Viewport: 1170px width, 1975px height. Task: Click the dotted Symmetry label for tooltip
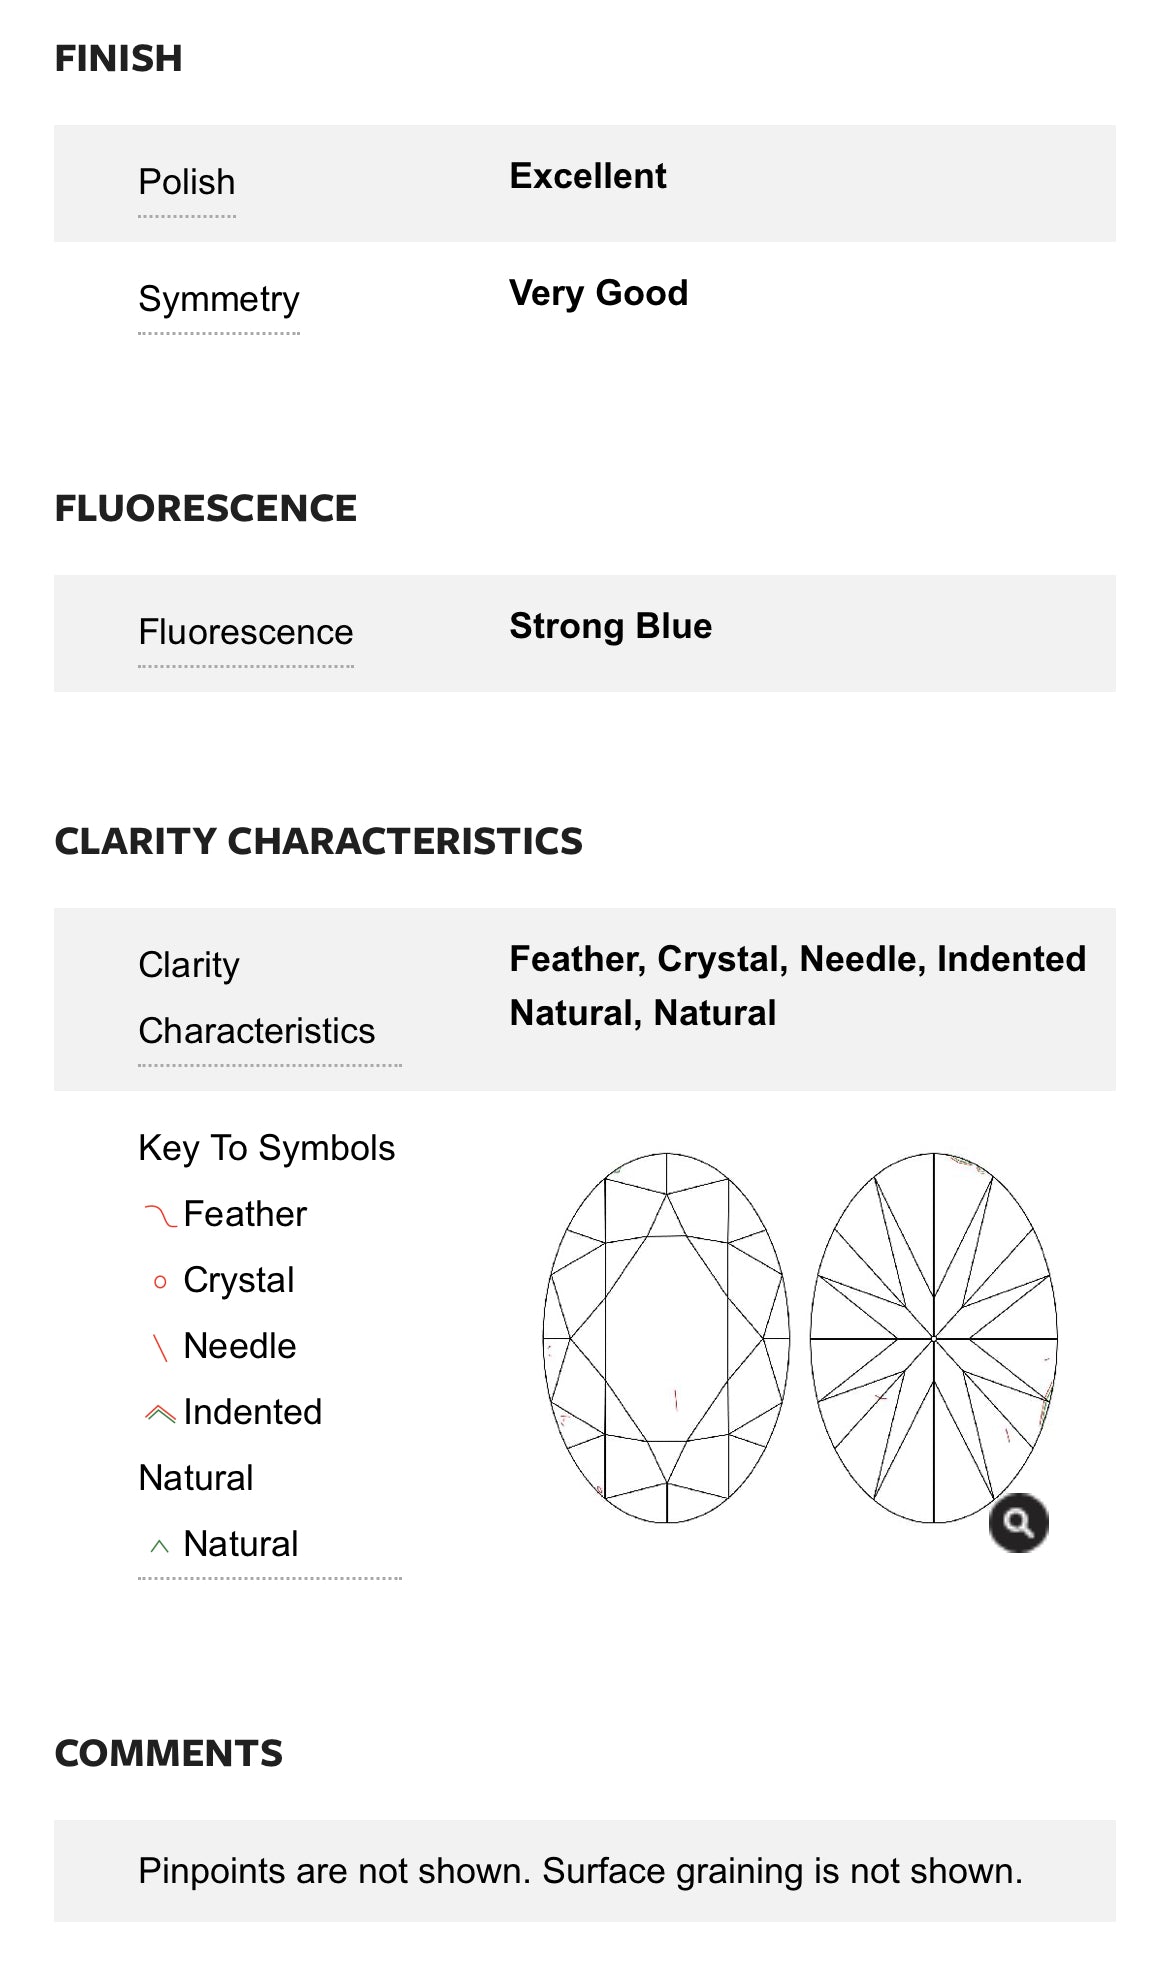(x=219, y=298)
